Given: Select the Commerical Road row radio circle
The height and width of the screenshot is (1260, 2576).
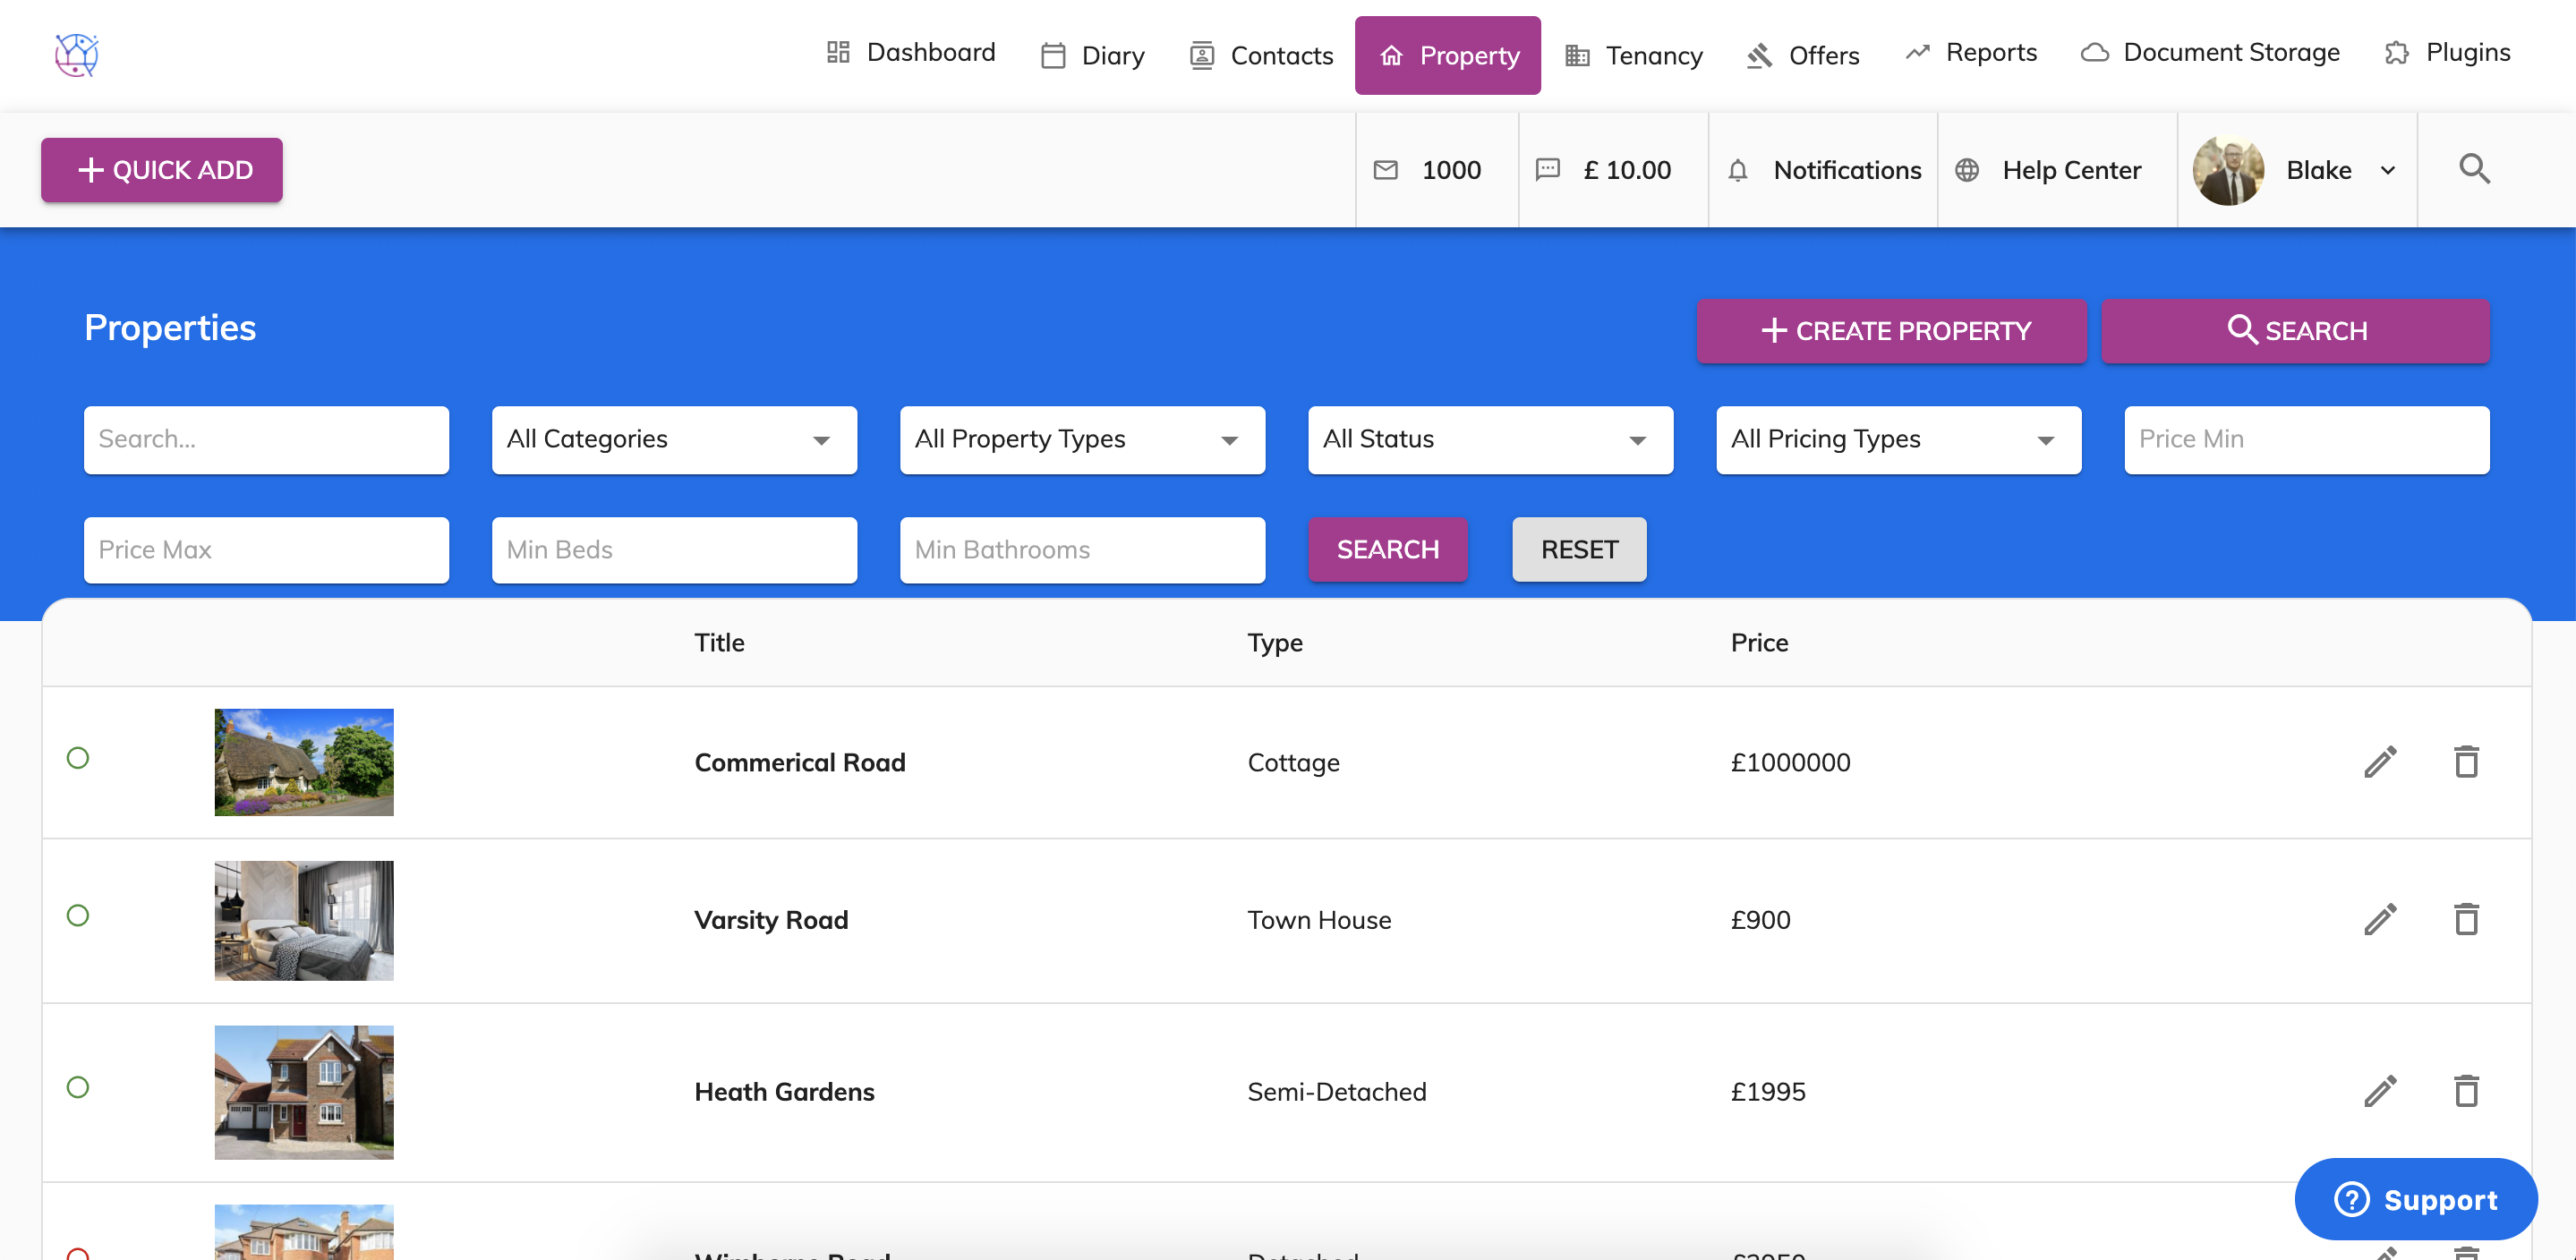Looking at the screenshot, I should [x=78, y=758].
